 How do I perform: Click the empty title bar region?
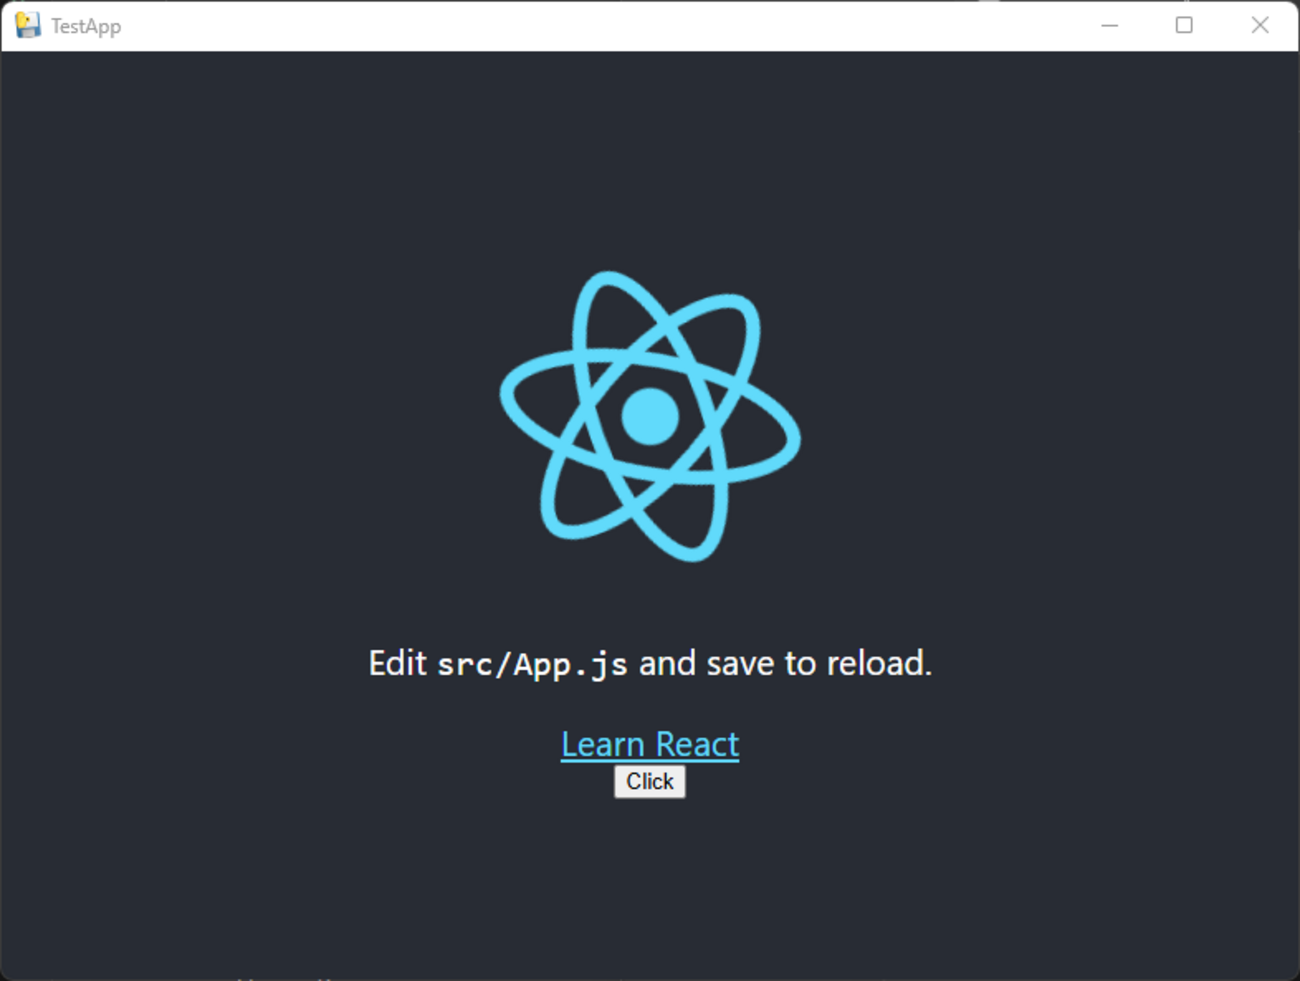click(x=600, y=25)
